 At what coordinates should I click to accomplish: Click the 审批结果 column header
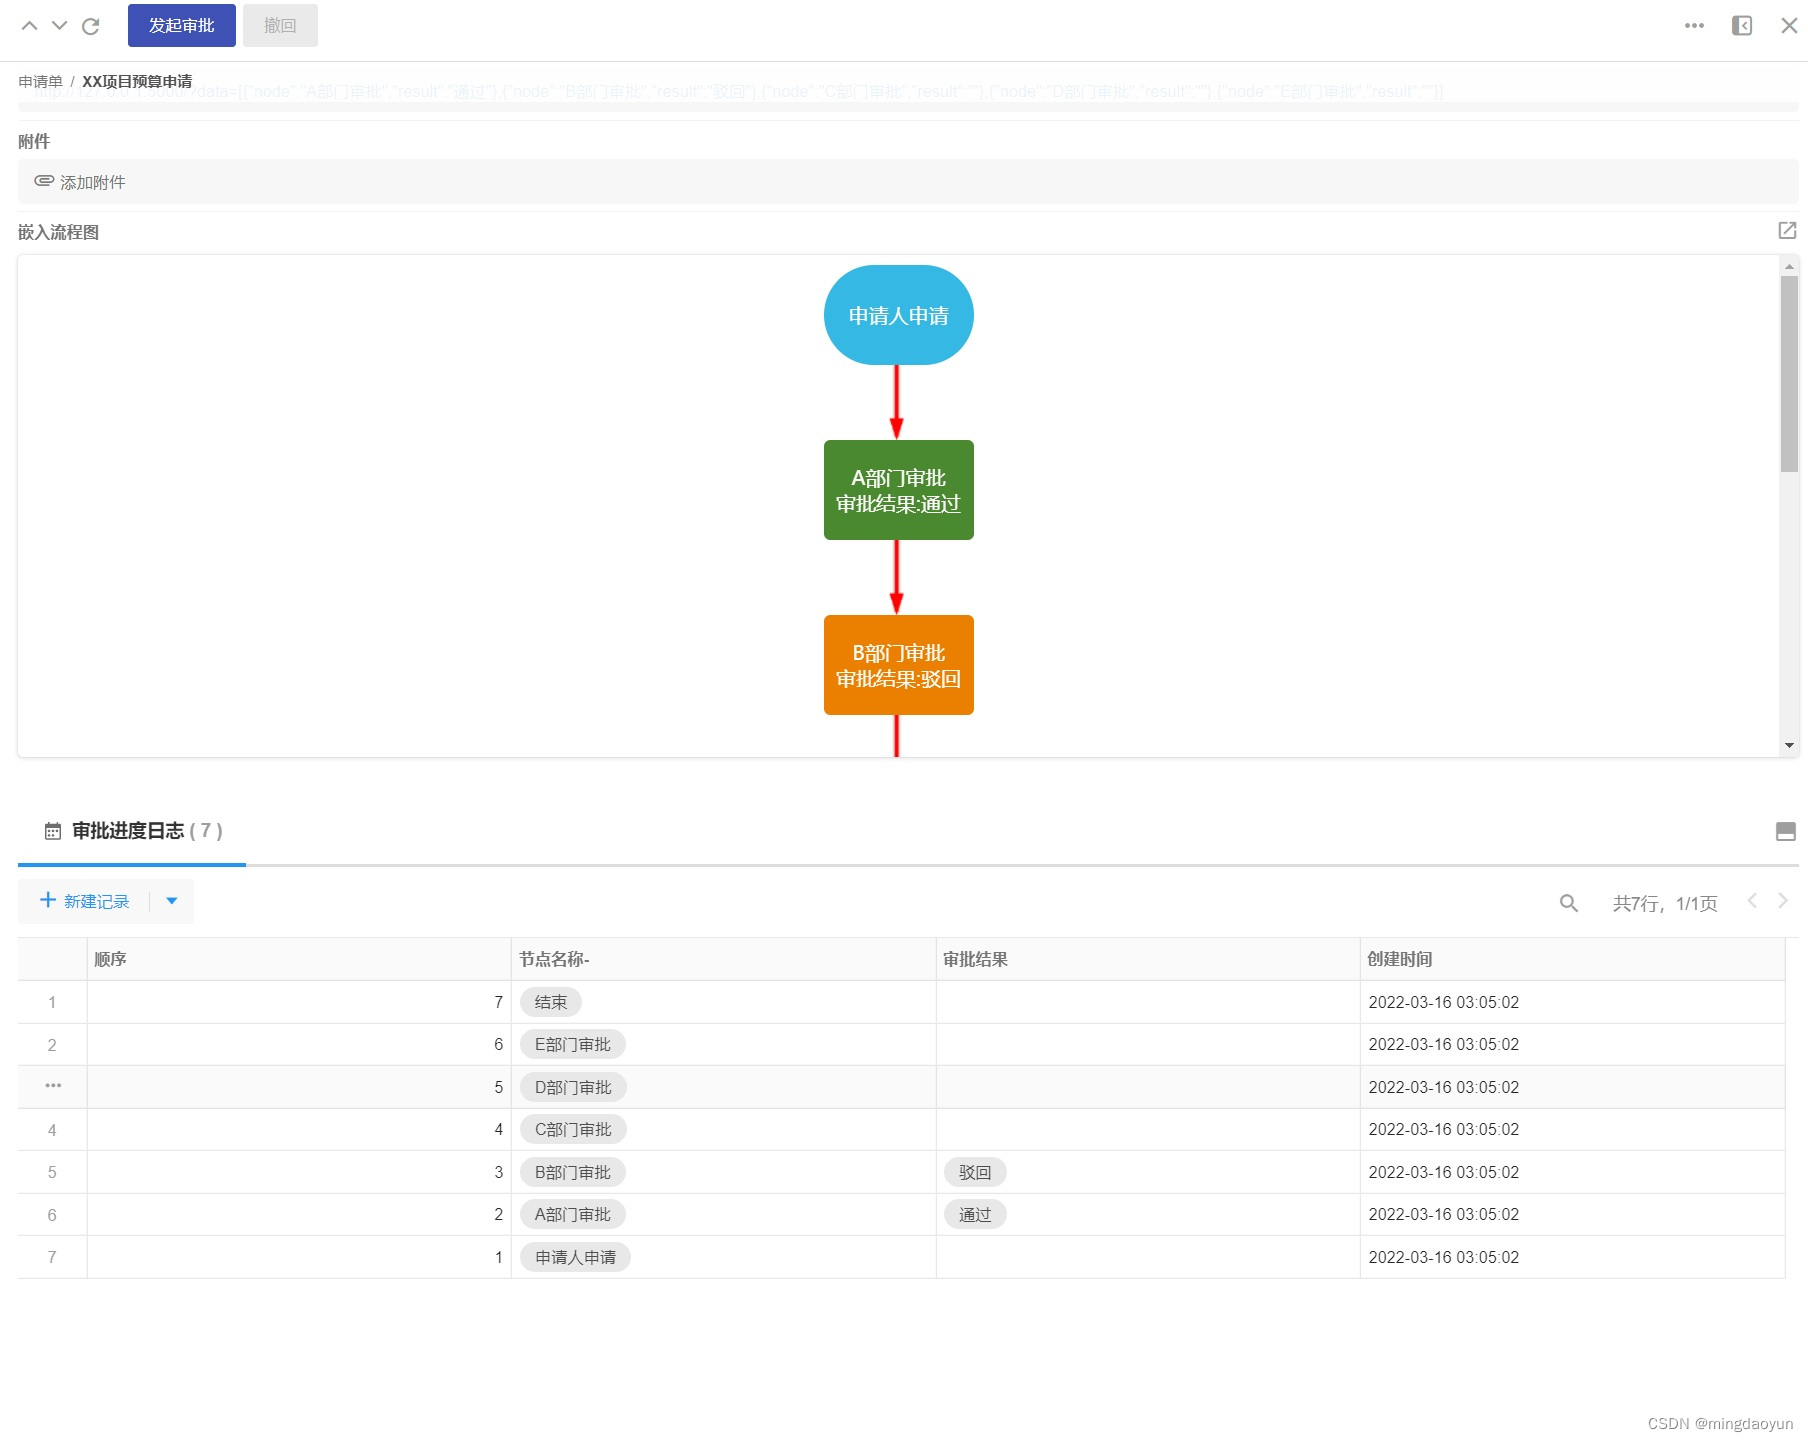point(1148,959)
